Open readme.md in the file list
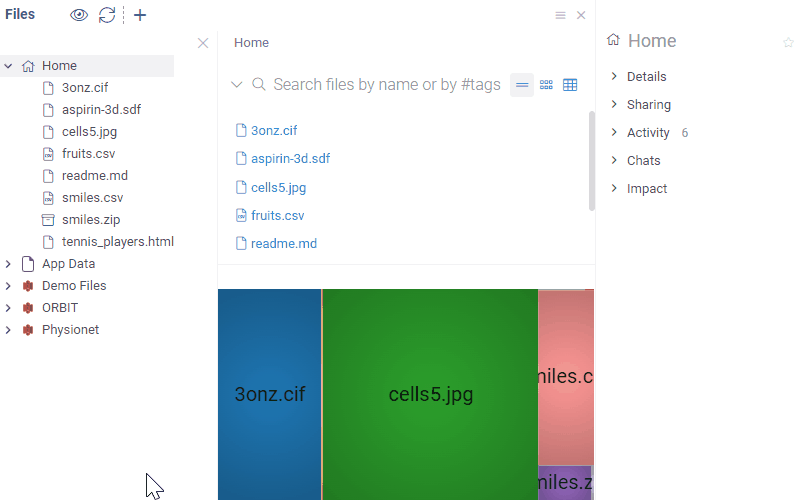 (x=284, y=244)
